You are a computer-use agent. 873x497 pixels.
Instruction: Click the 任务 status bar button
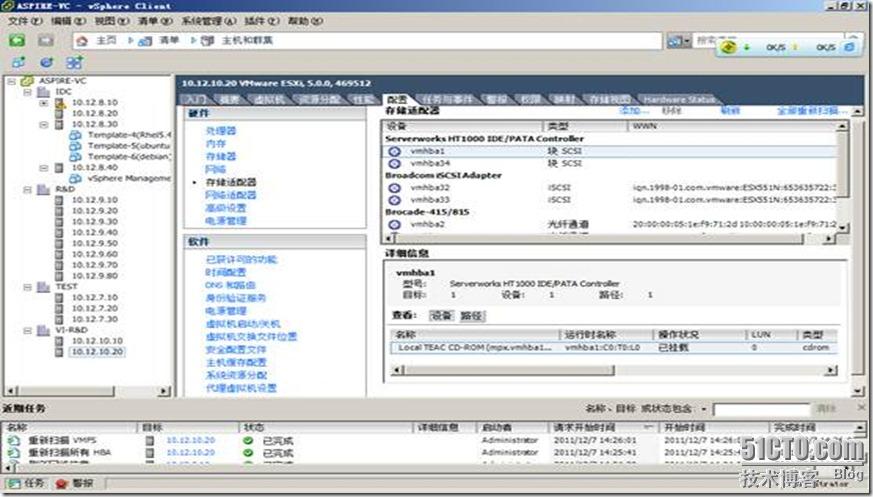(26, 484)
